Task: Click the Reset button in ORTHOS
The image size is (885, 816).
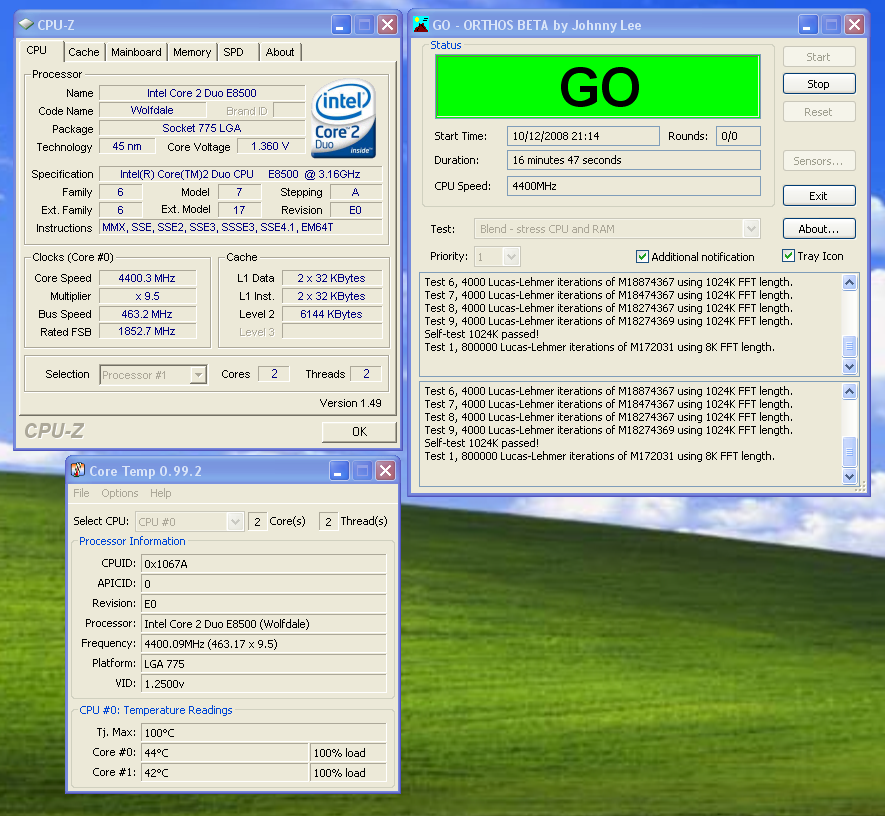Action: tap(819, 112)
